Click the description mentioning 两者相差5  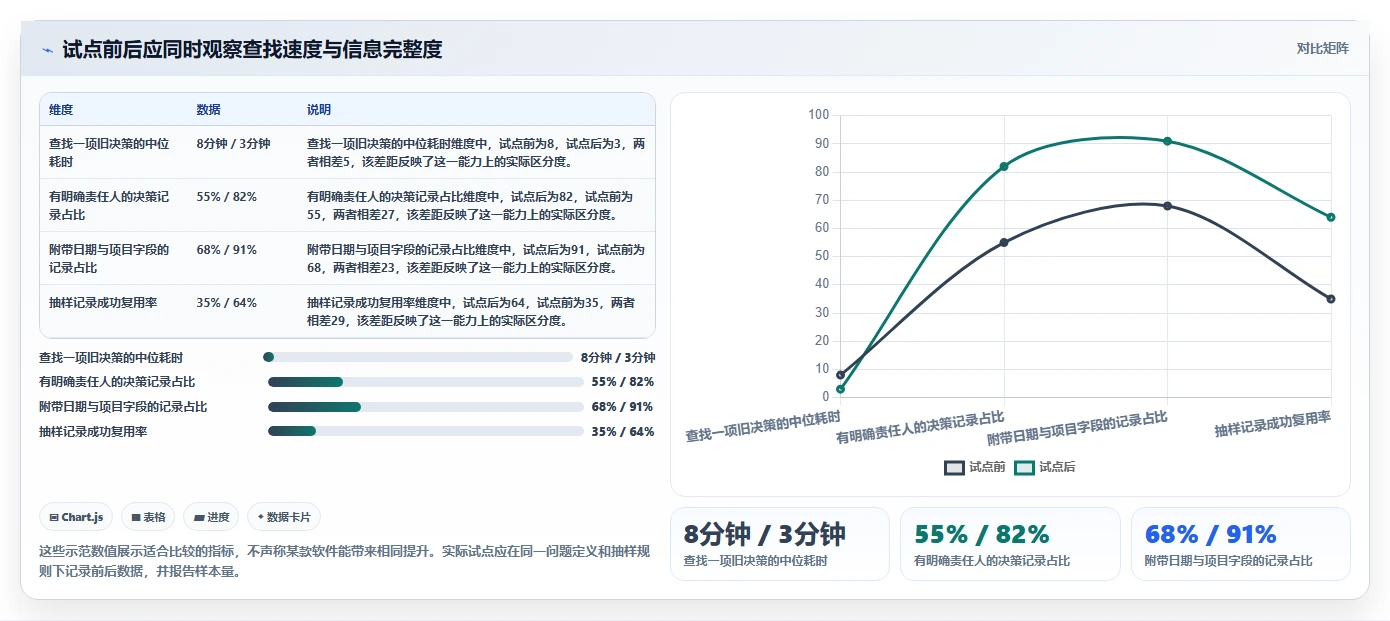(476, 152)
